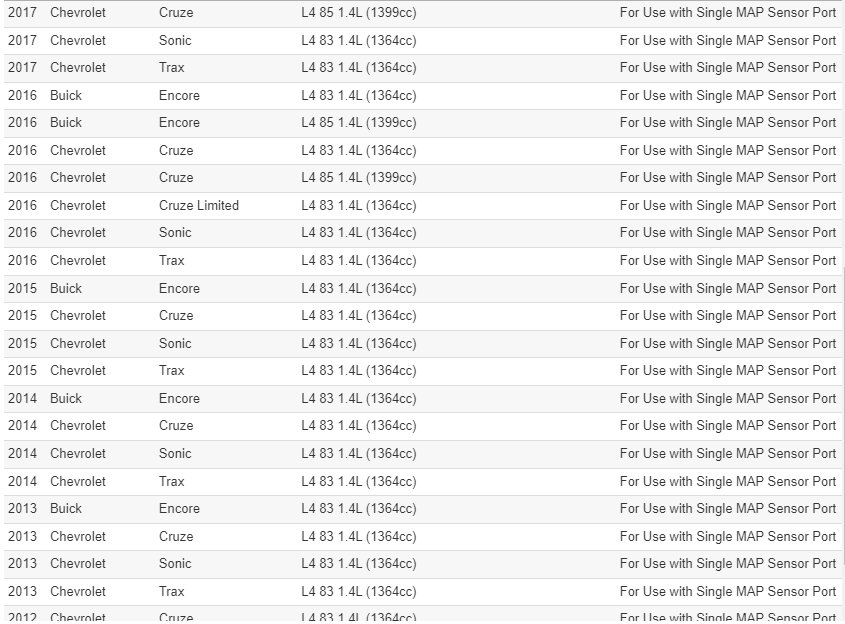
Task: Click 2016 Buick Encore L4 83 engine cell
Action: 359,95
